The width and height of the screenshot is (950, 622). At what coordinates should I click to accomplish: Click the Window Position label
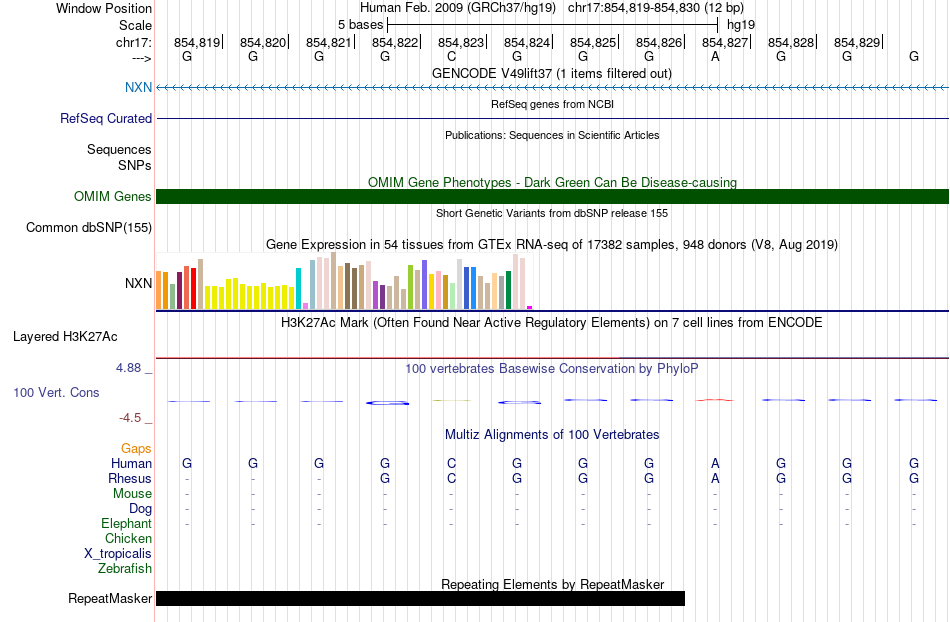(104, 8)
